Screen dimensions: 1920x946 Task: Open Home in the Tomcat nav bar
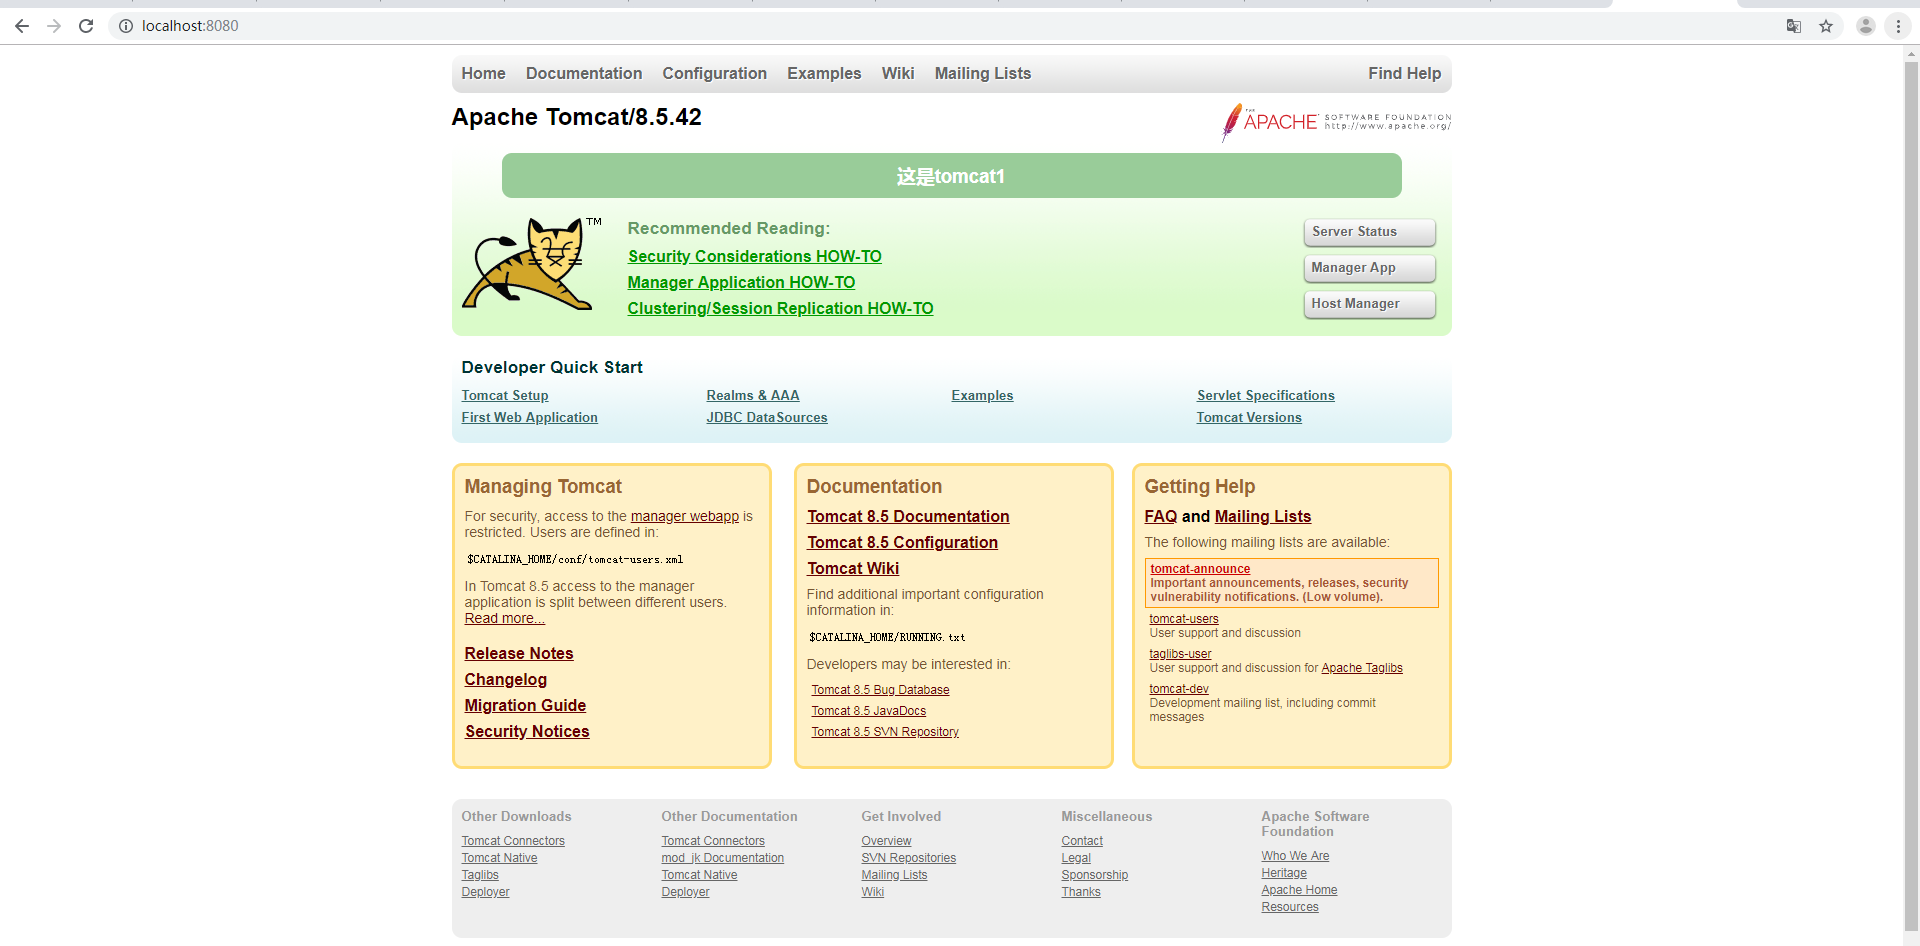483,74
